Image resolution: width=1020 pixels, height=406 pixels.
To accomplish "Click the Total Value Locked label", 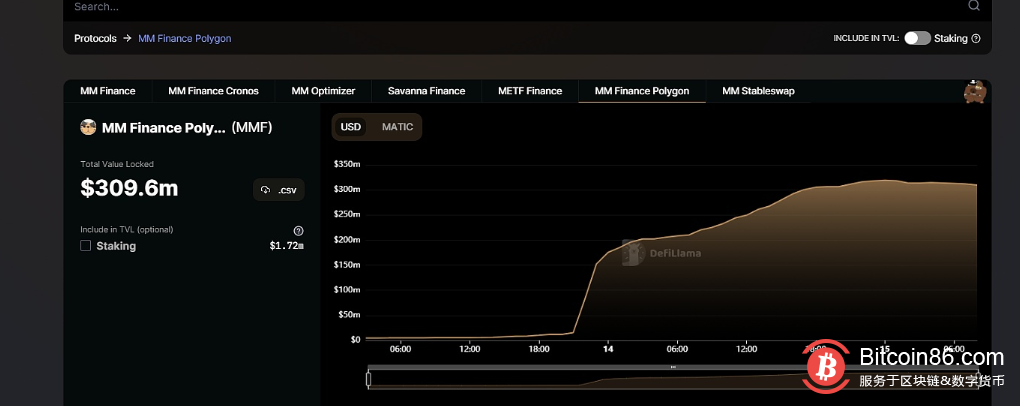I will pyautogui.click(x=117, y=165).
